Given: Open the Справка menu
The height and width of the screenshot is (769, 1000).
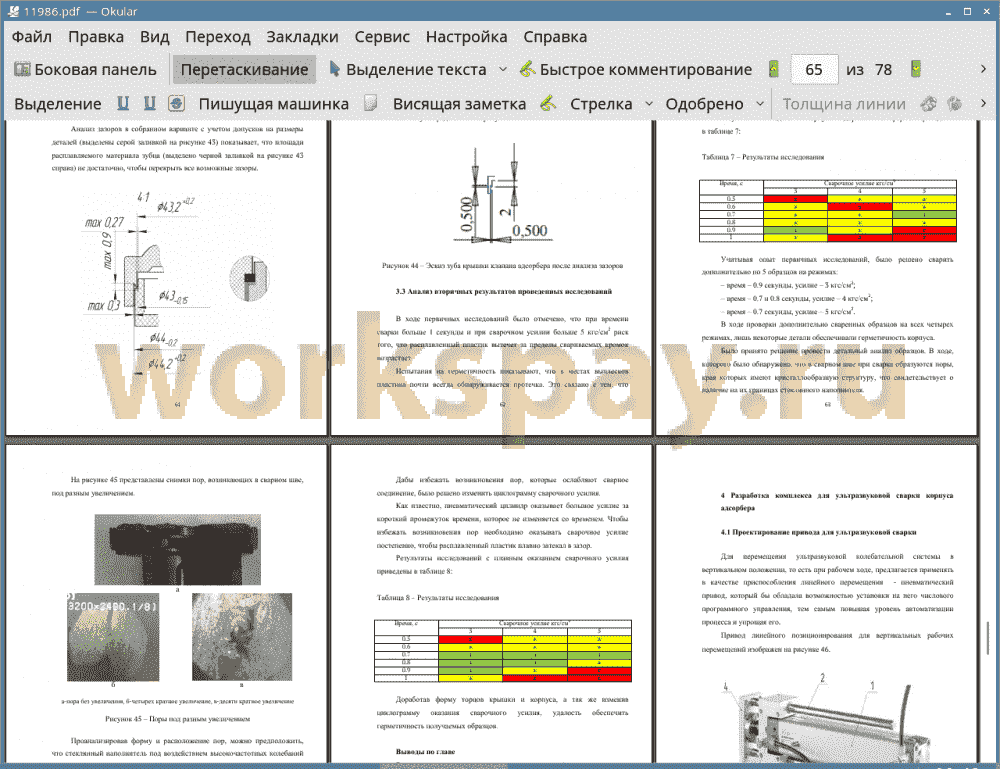Looking at the screenshot, I should pyautogui.click(x=555, y=37).
